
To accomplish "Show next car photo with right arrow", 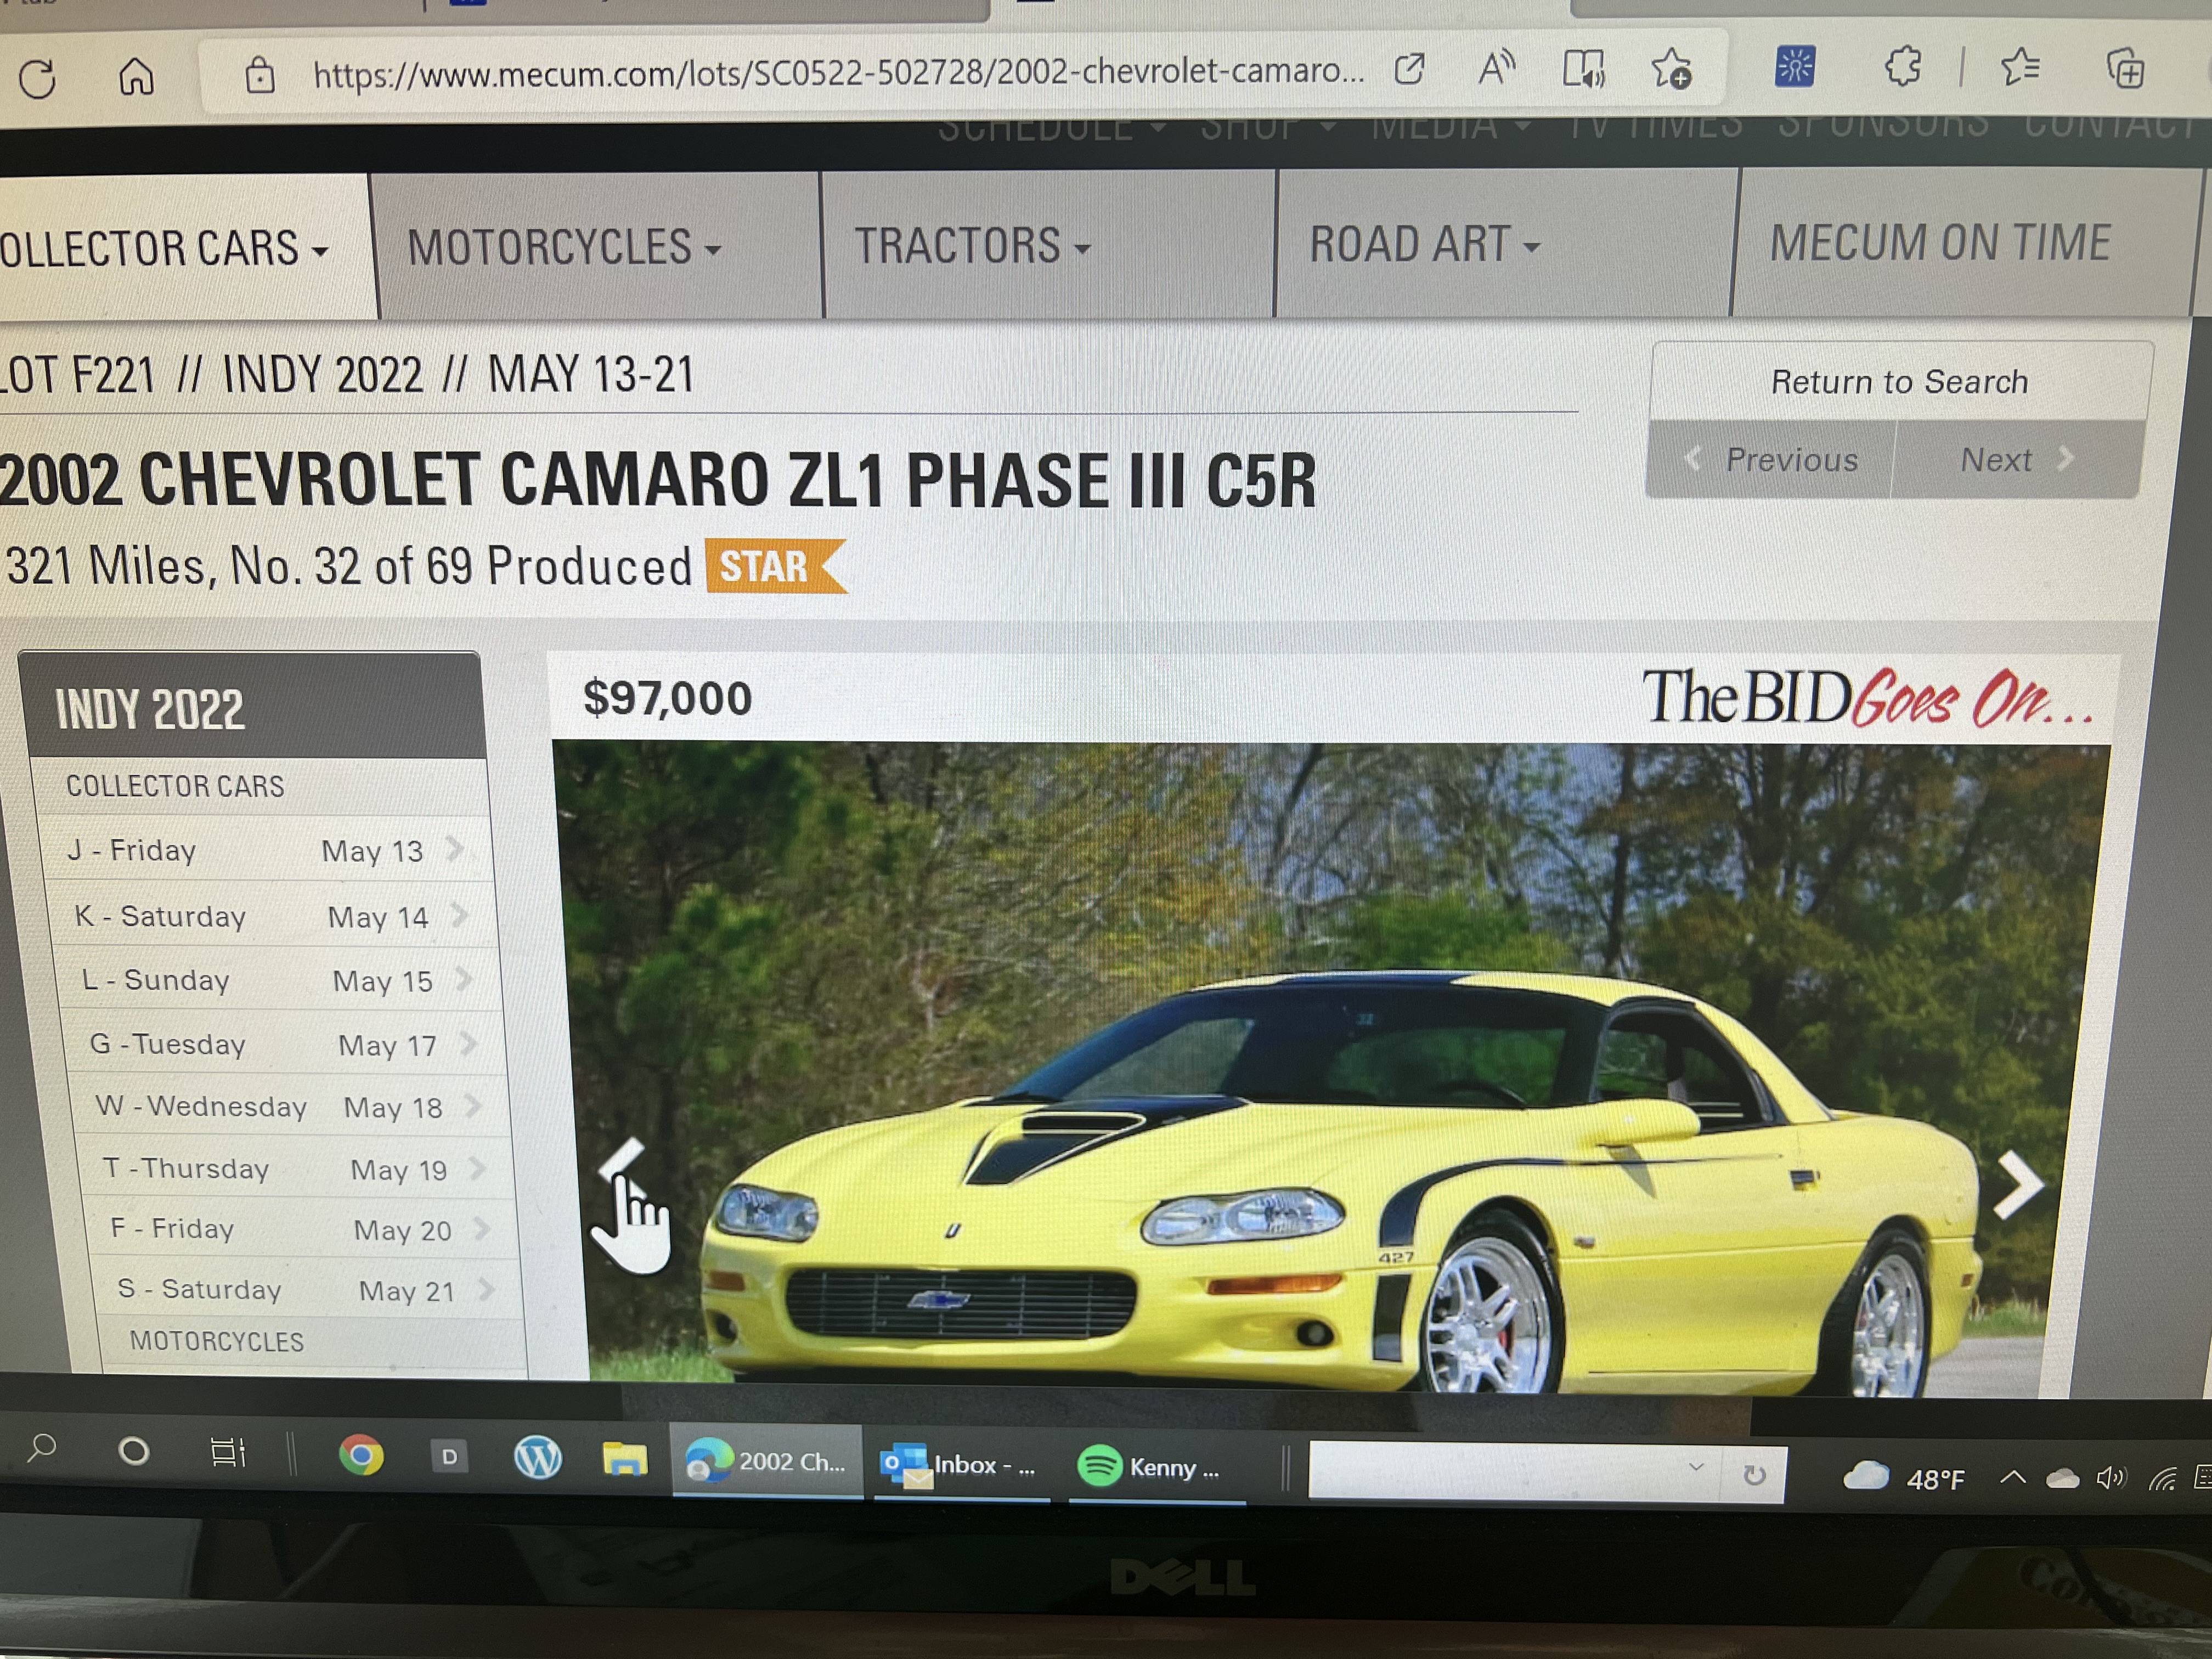I will [x=2018, y=1184].
